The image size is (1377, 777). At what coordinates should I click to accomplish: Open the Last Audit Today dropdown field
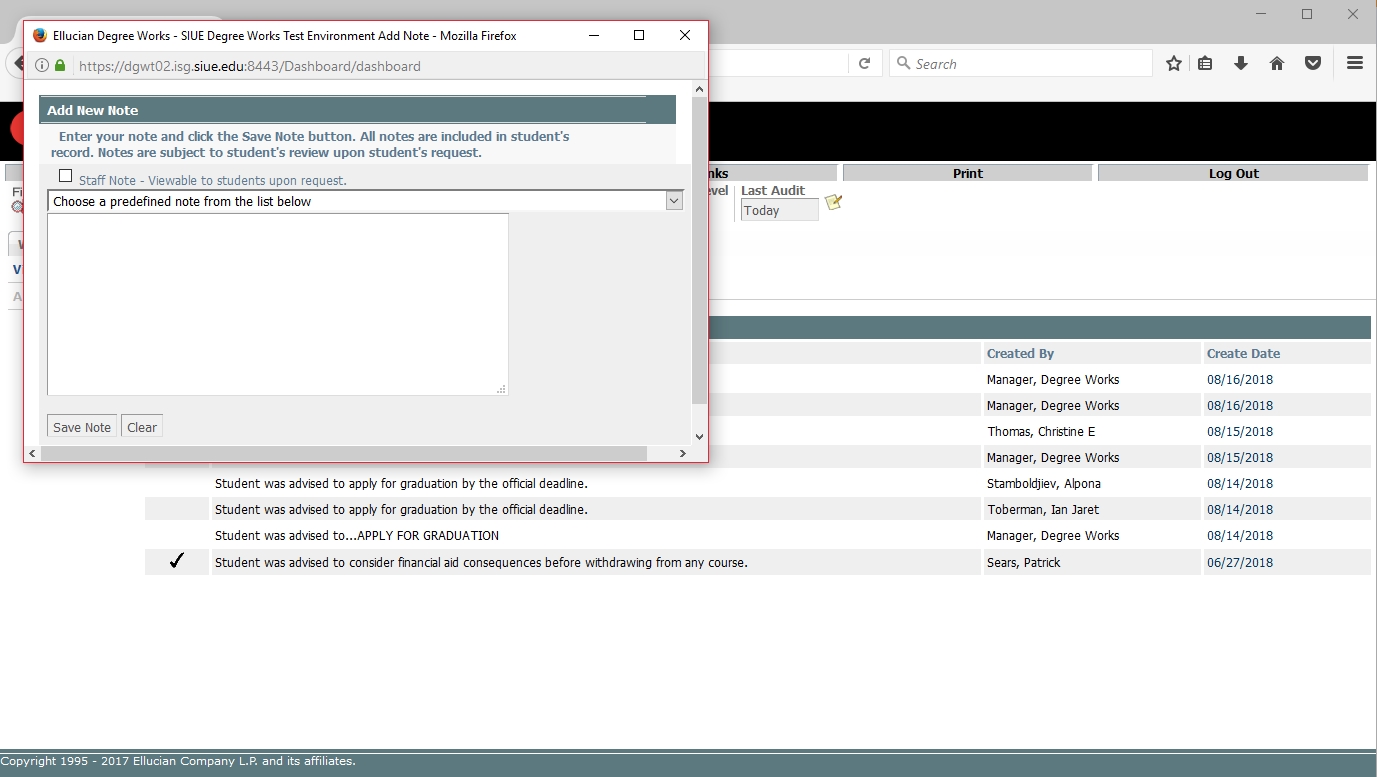point(779,211)
